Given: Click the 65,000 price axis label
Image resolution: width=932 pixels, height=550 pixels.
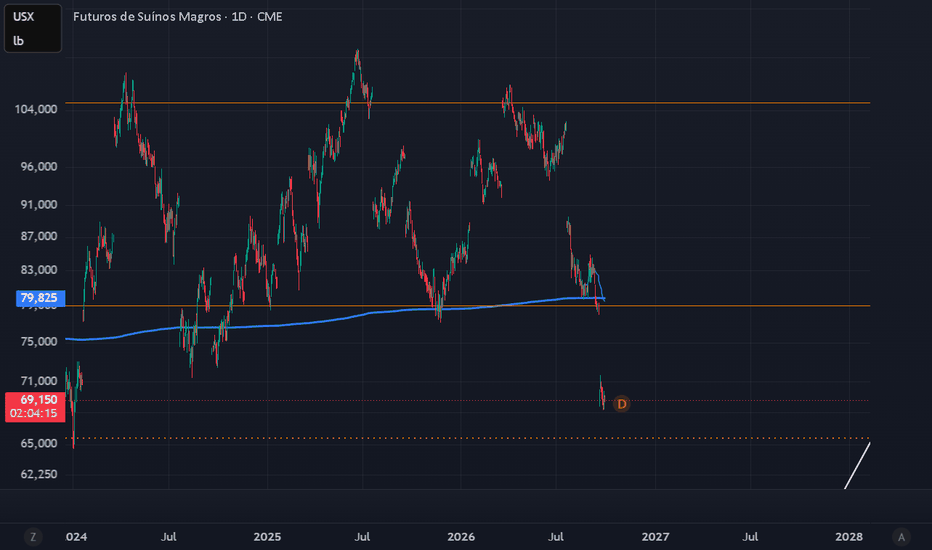Looking at the screenshot, I should [39, 444].
